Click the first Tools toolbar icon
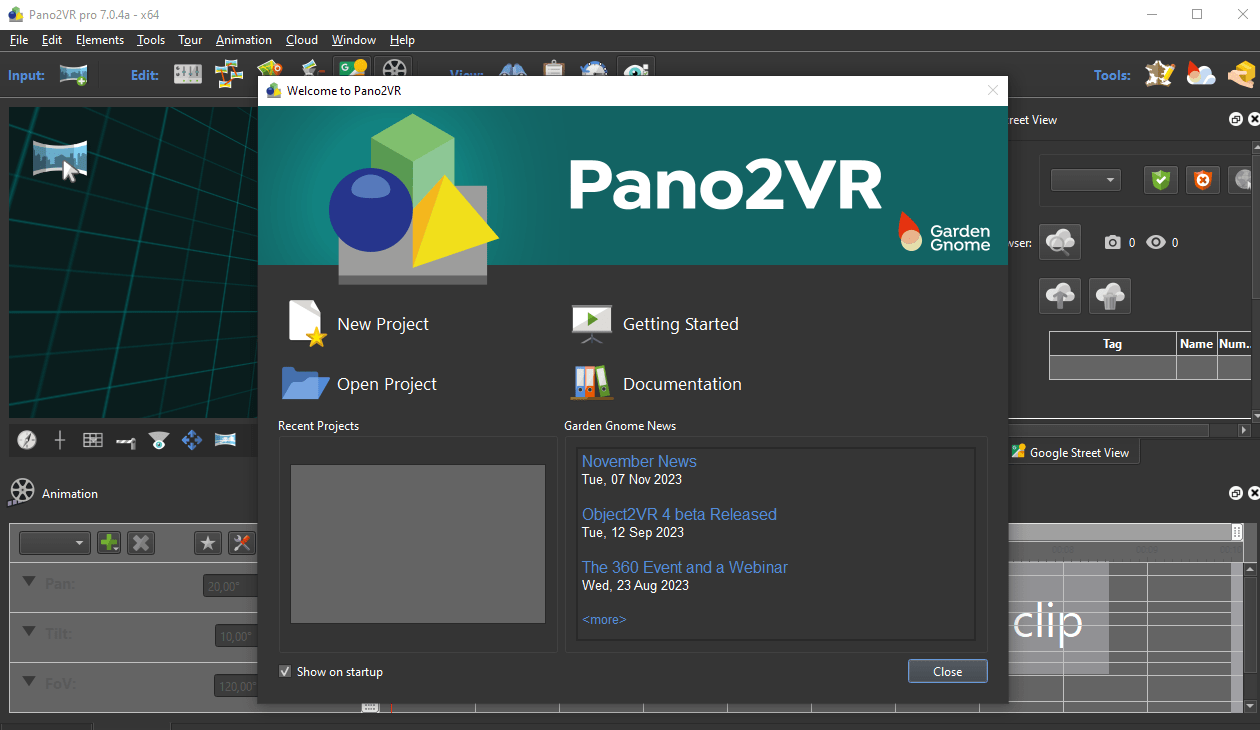1260x730 pixels. pyautogui.click(x=1160, y=74)
